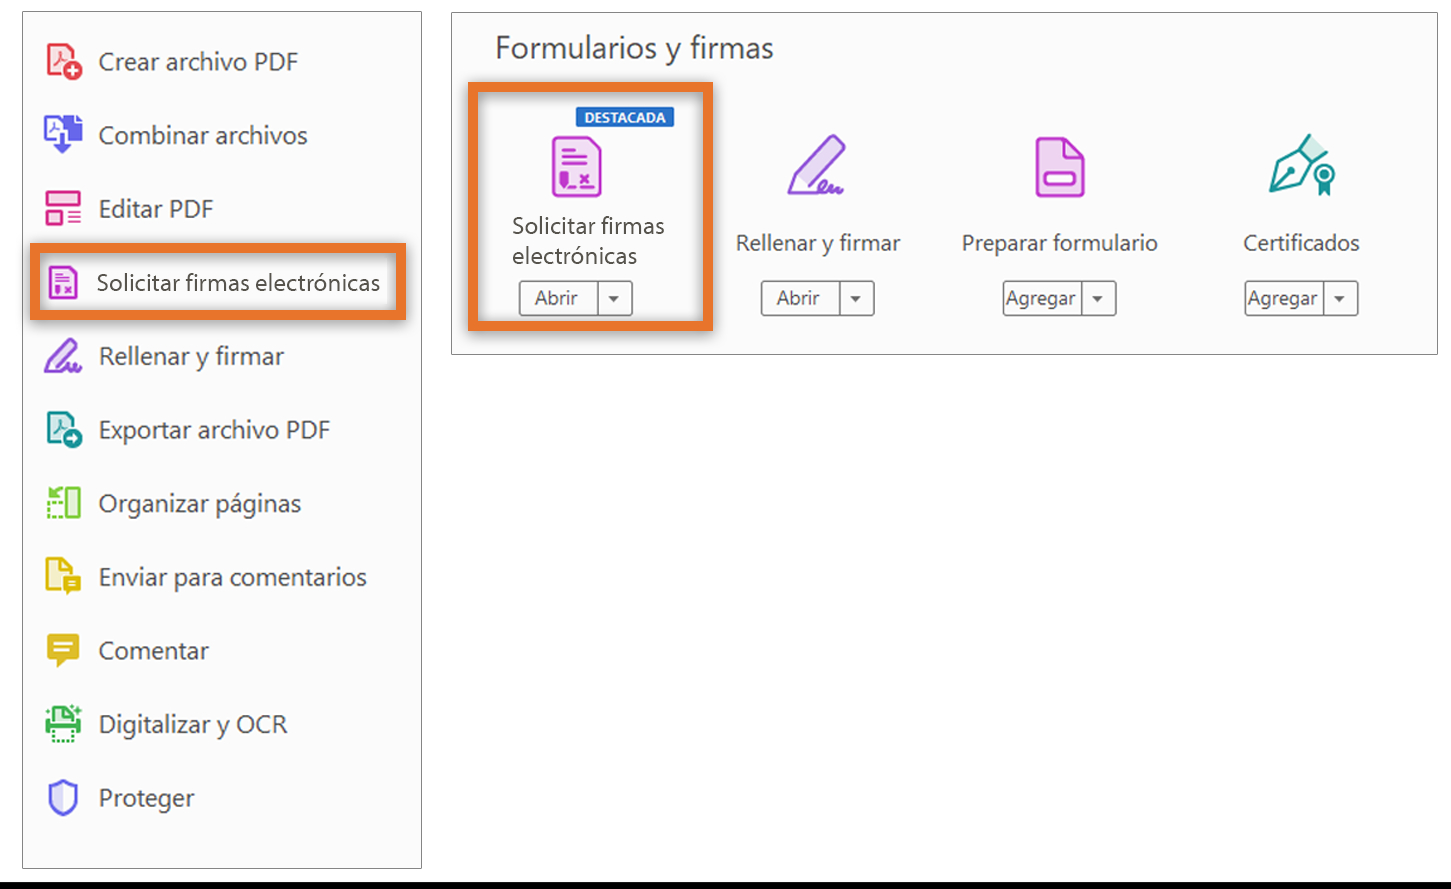This screenshot has width=1451, height=889.
Task: Click the Crear archivo PDF icon
Action: (64, 61)
